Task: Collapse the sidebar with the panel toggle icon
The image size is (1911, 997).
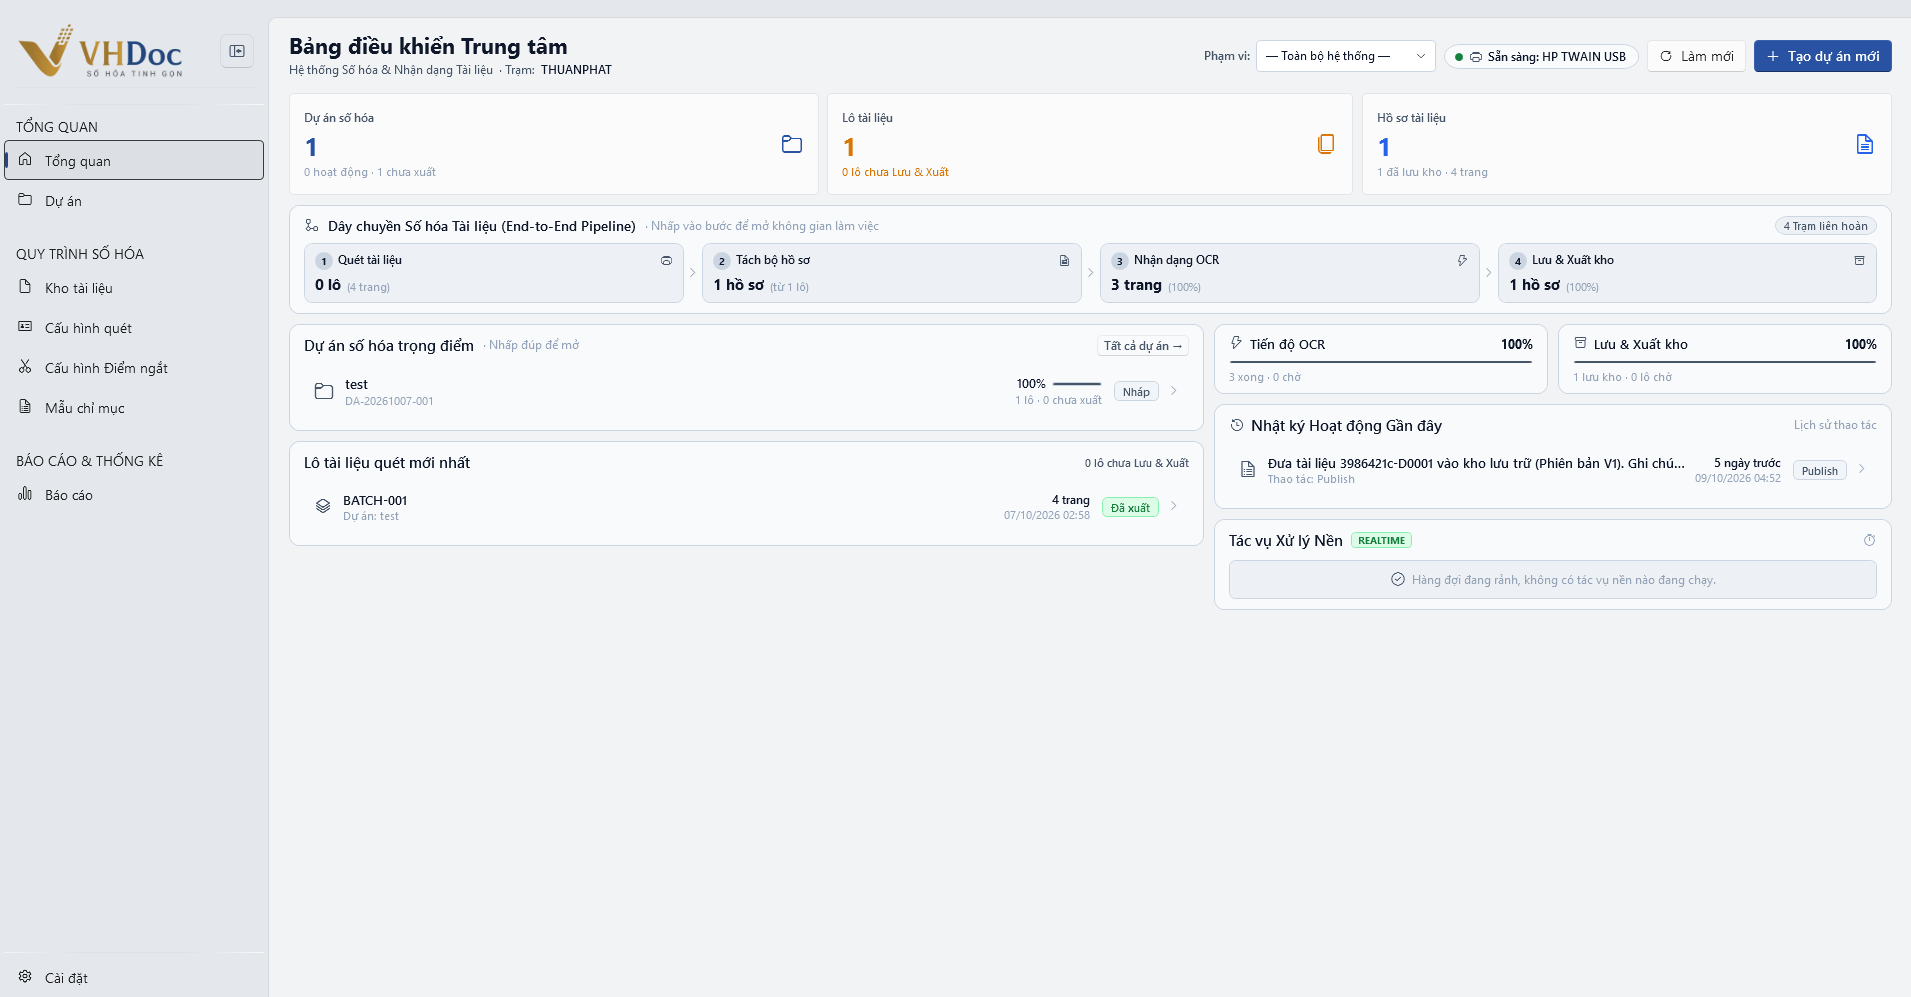Action: [x=237, y=51]
